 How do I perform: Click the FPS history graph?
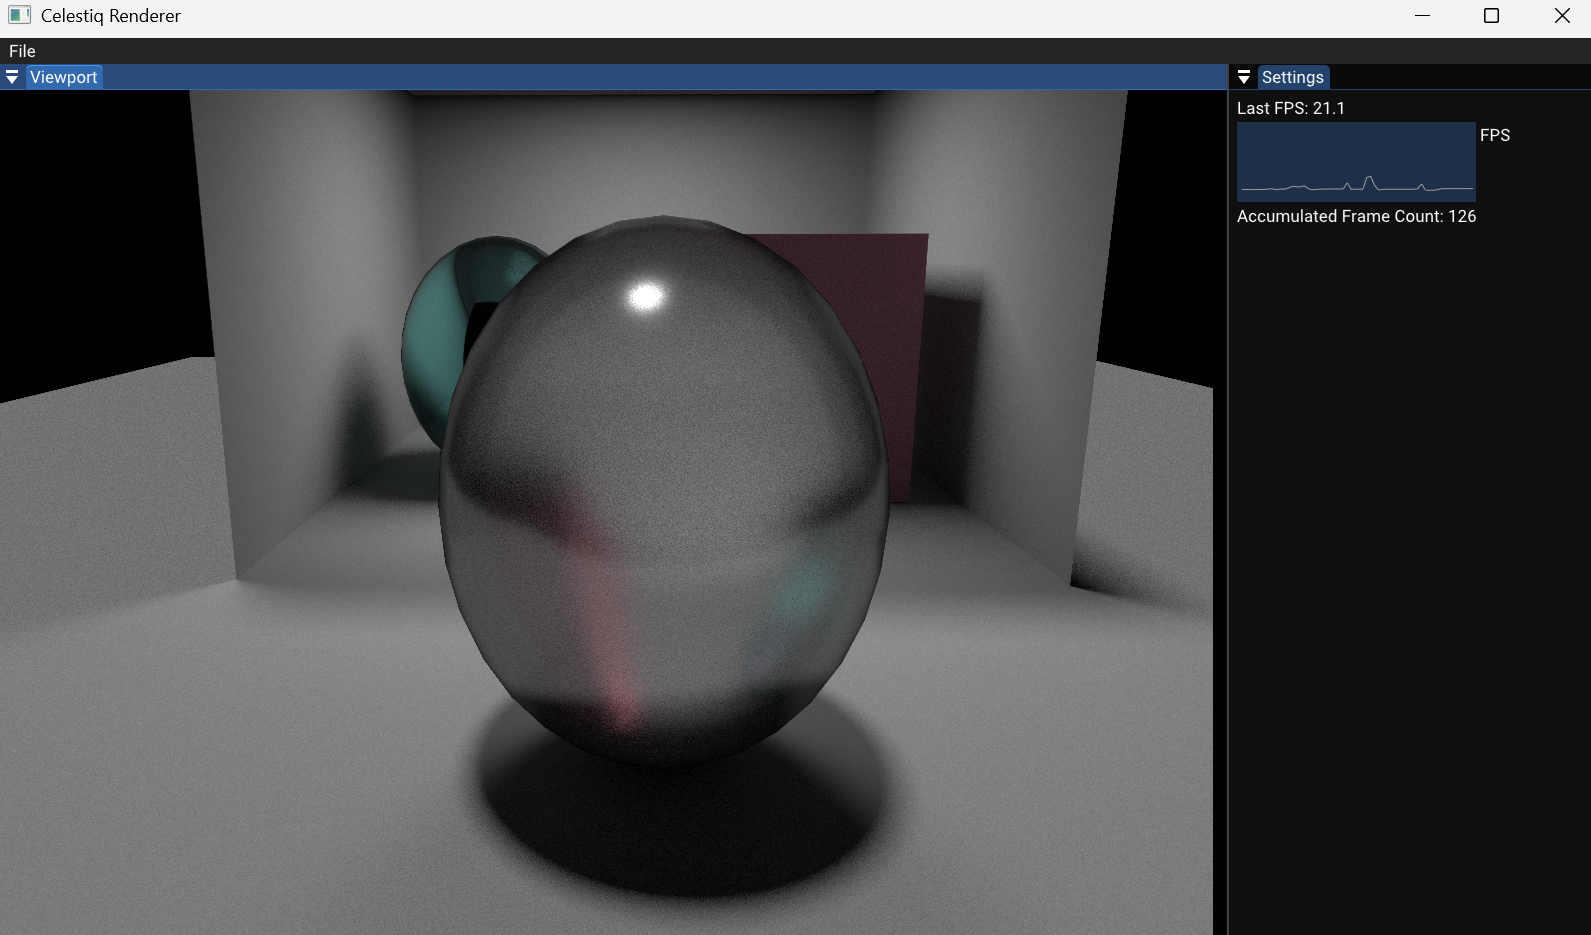1355,161
